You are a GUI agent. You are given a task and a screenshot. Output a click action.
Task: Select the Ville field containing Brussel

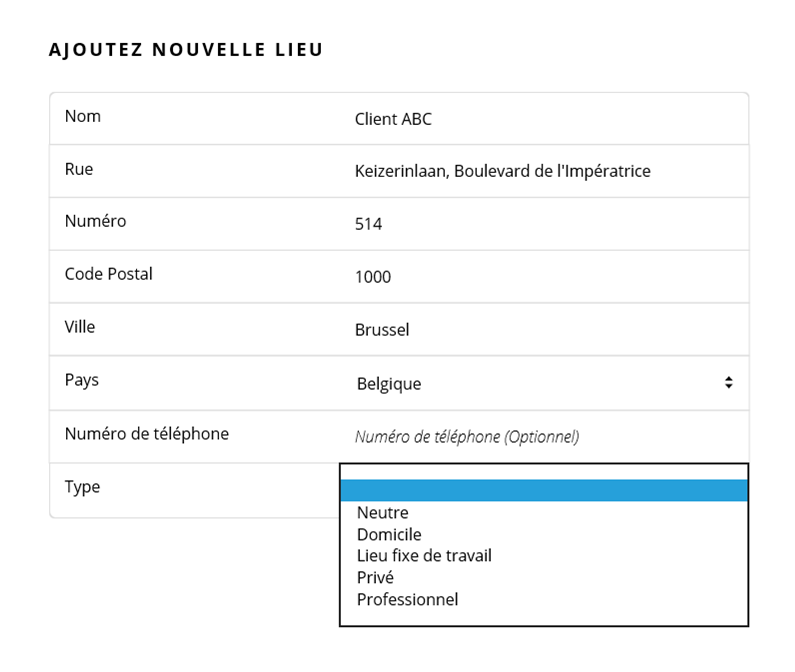(x=545, y=330)
